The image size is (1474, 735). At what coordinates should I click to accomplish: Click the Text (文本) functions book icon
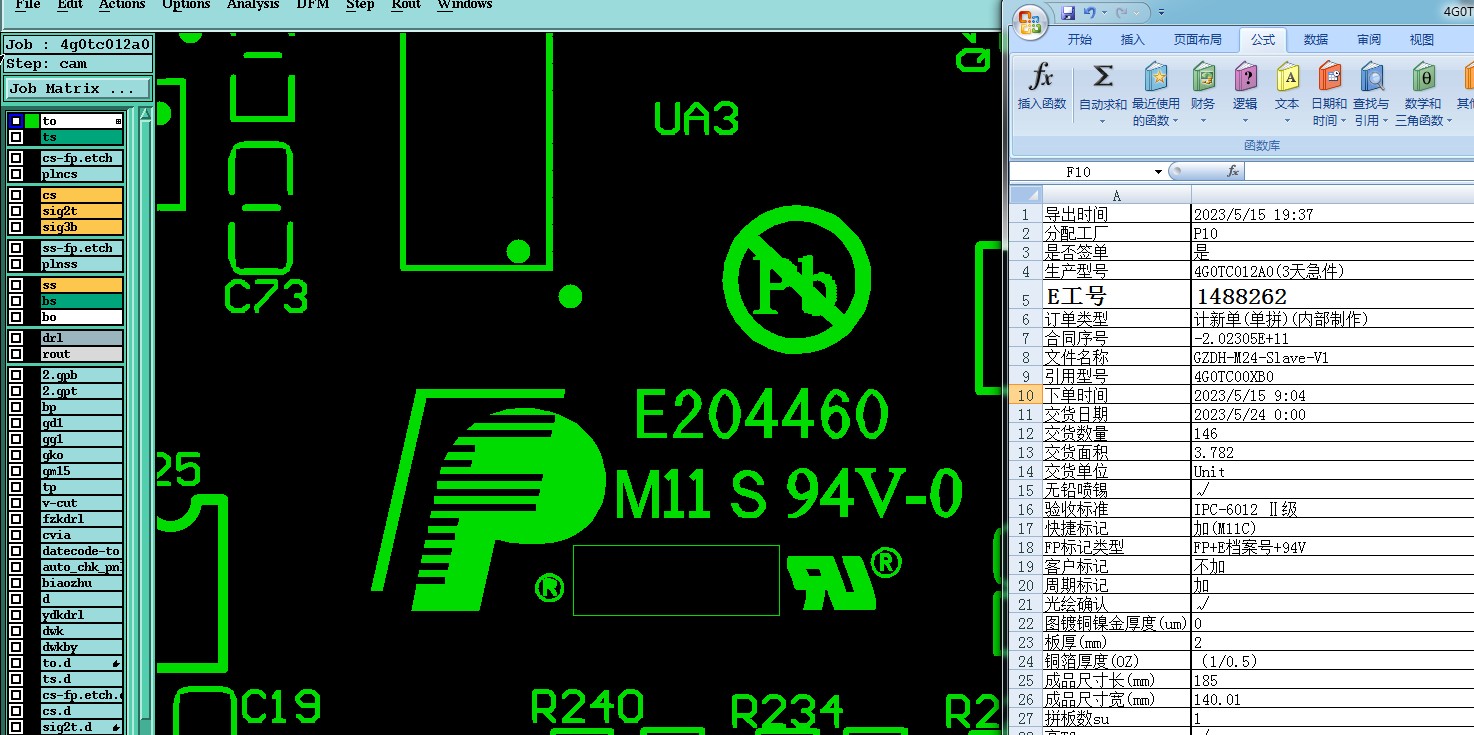[1287, 77]
